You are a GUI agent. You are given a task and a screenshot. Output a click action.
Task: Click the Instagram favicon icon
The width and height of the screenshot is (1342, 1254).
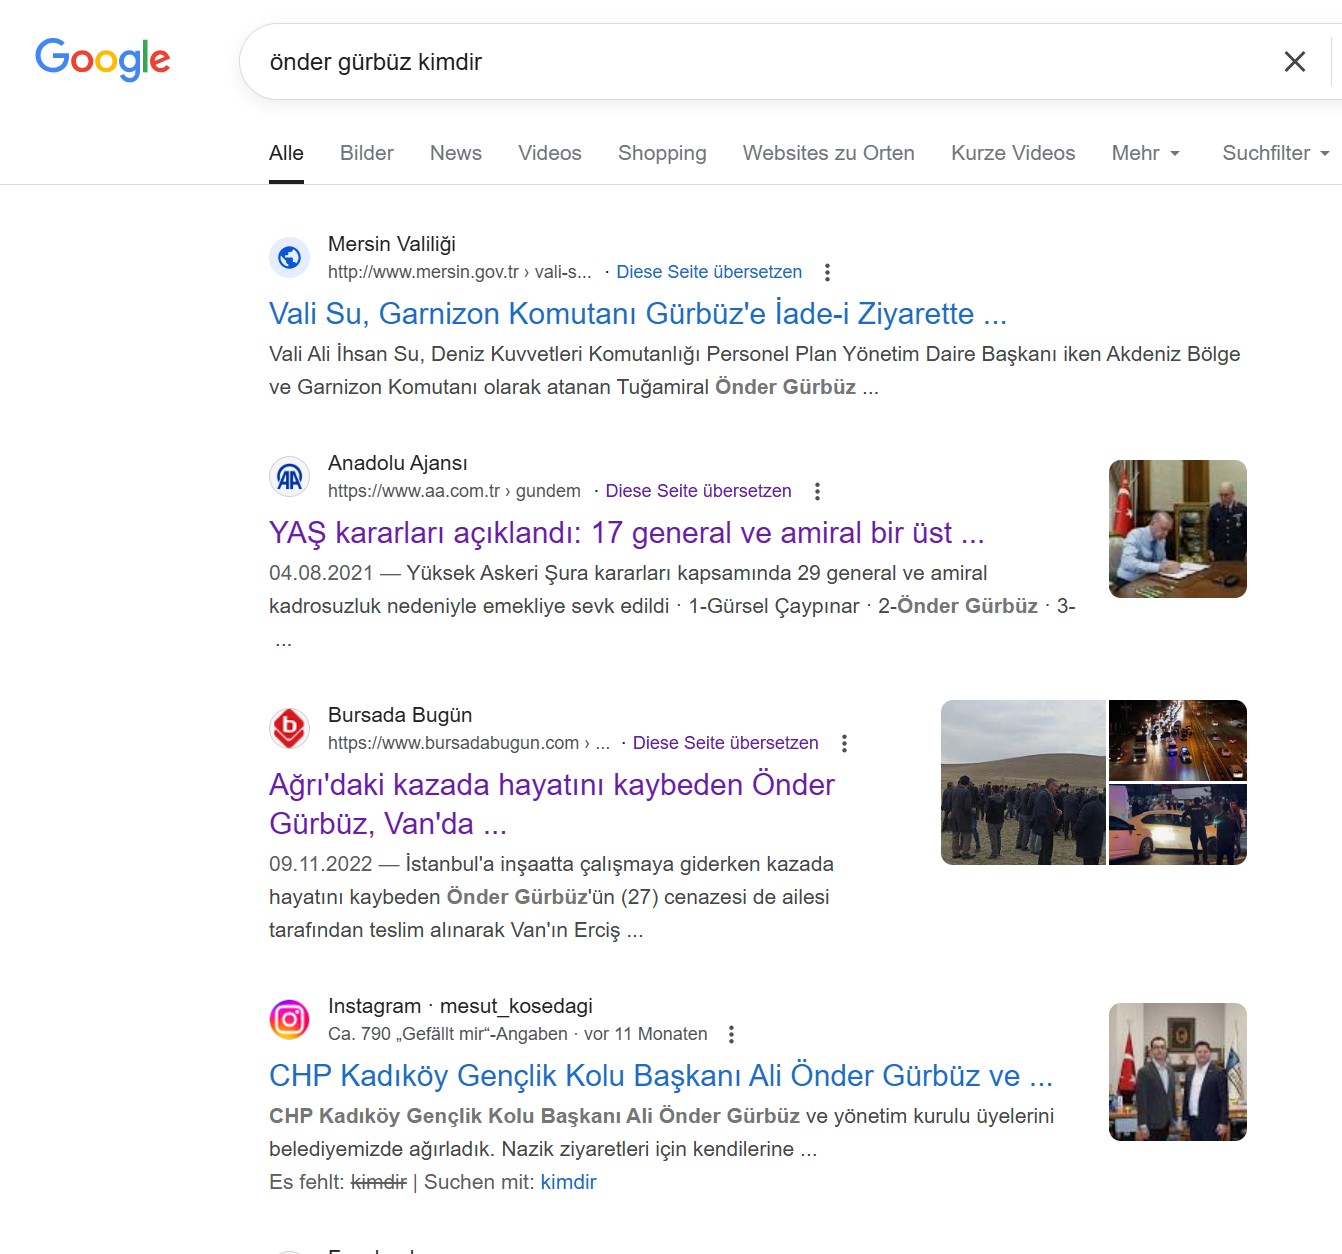(289, 1020)
